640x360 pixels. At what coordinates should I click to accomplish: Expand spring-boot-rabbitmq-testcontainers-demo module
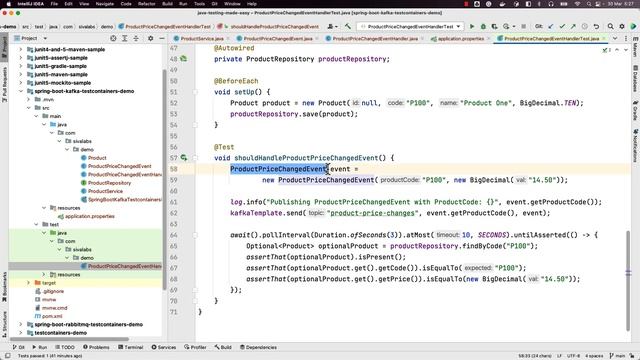point(21,324)
